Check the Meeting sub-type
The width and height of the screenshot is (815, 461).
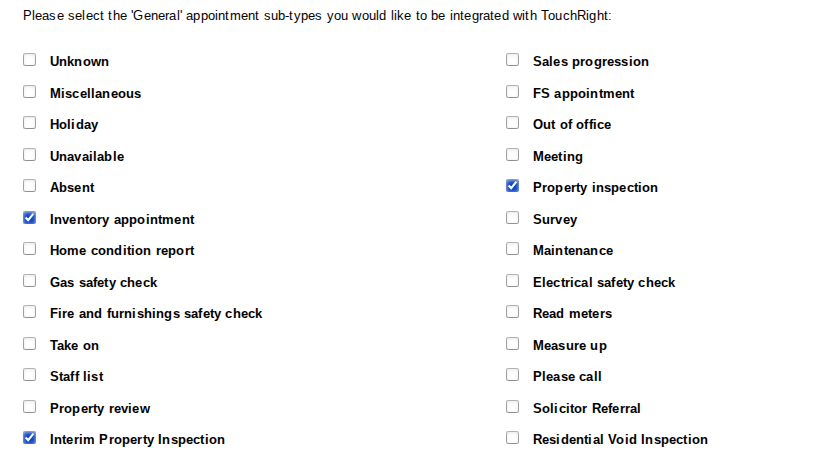point(512,155)
